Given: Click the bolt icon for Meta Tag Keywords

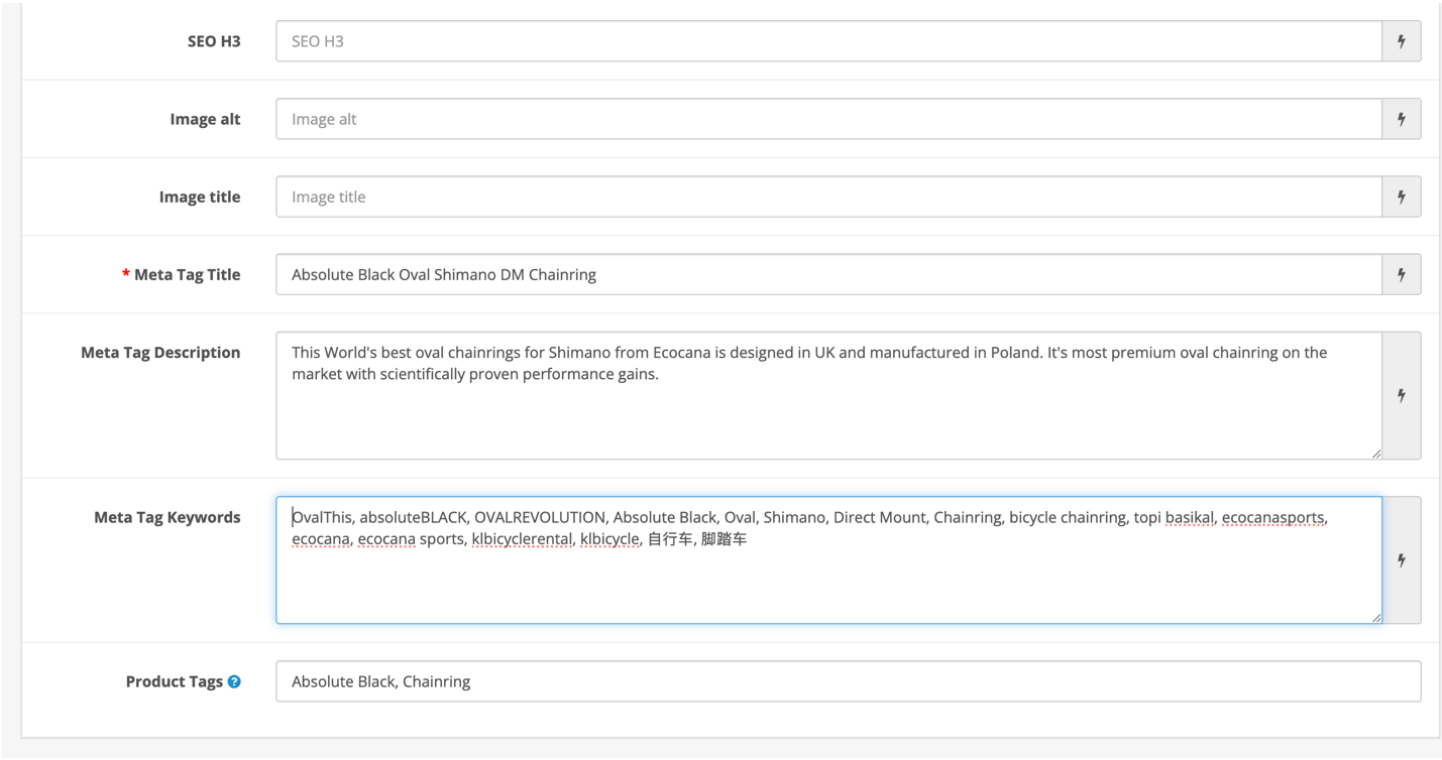Looking at the screenshot, I should pos(1401,560).
